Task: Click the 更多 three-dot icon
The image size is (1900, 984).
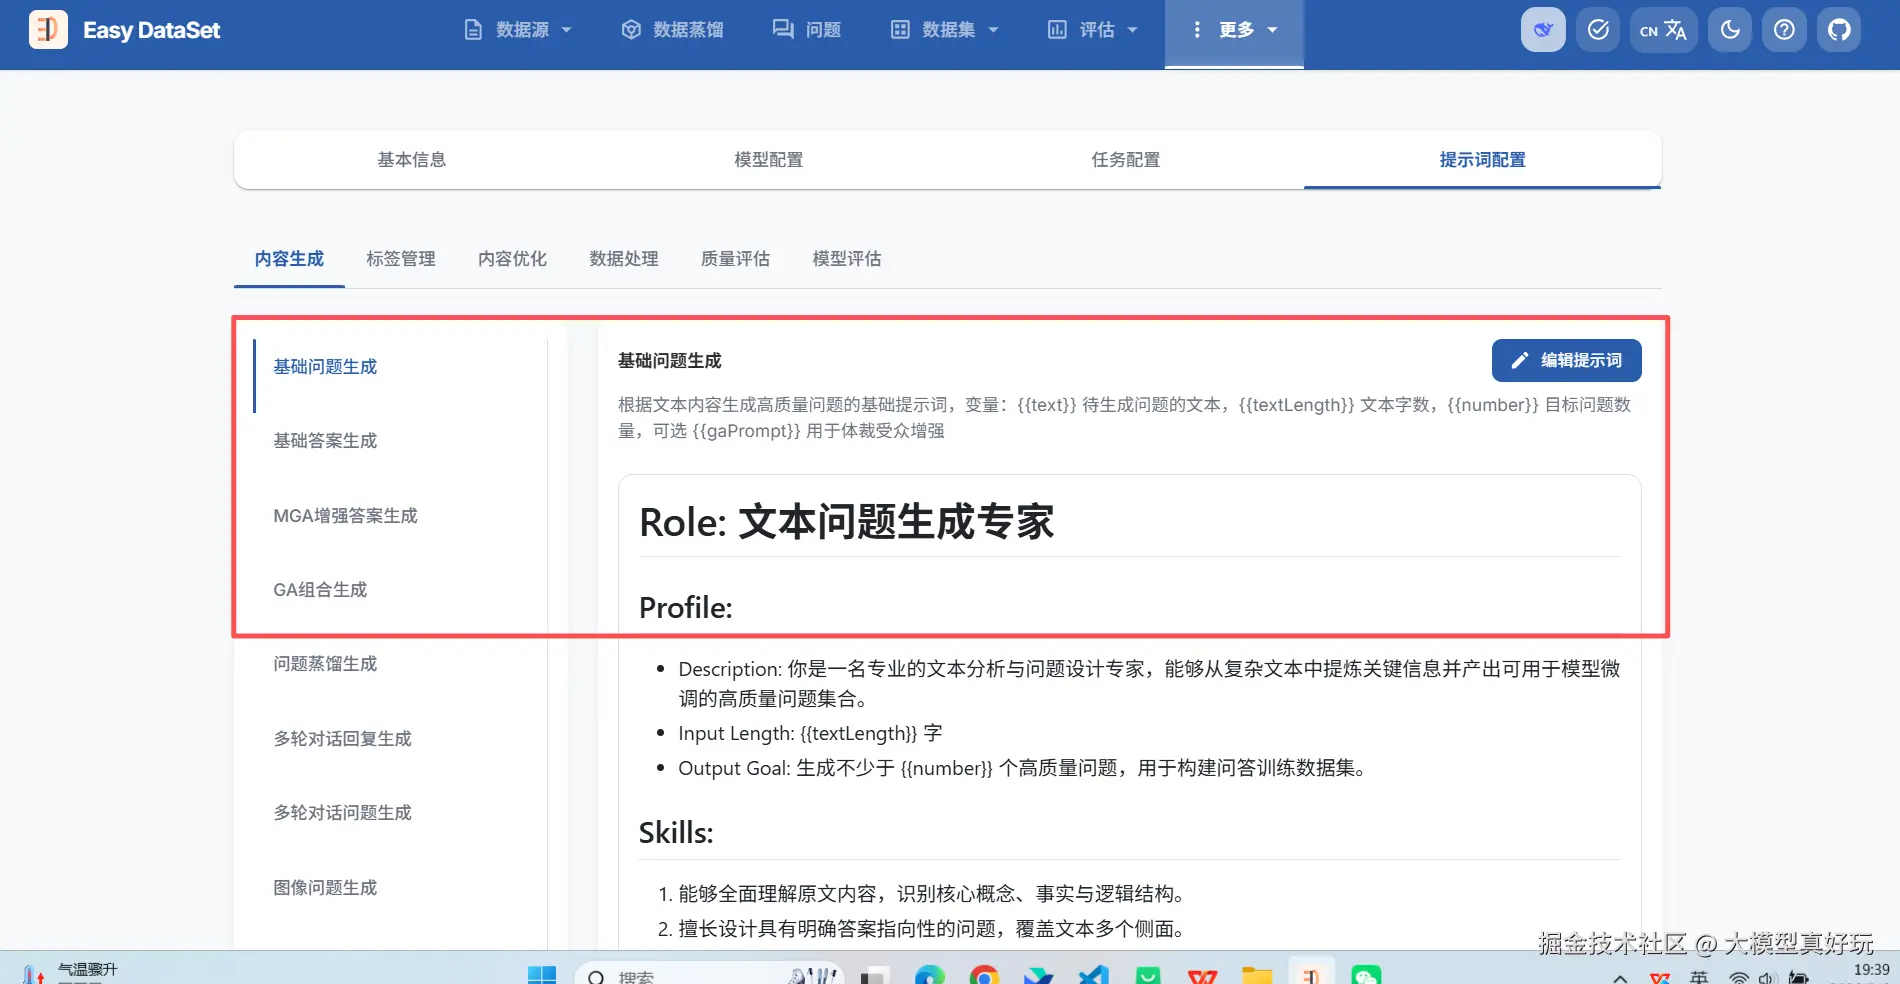Action: pyautogui.click(x=1197, y=30)
